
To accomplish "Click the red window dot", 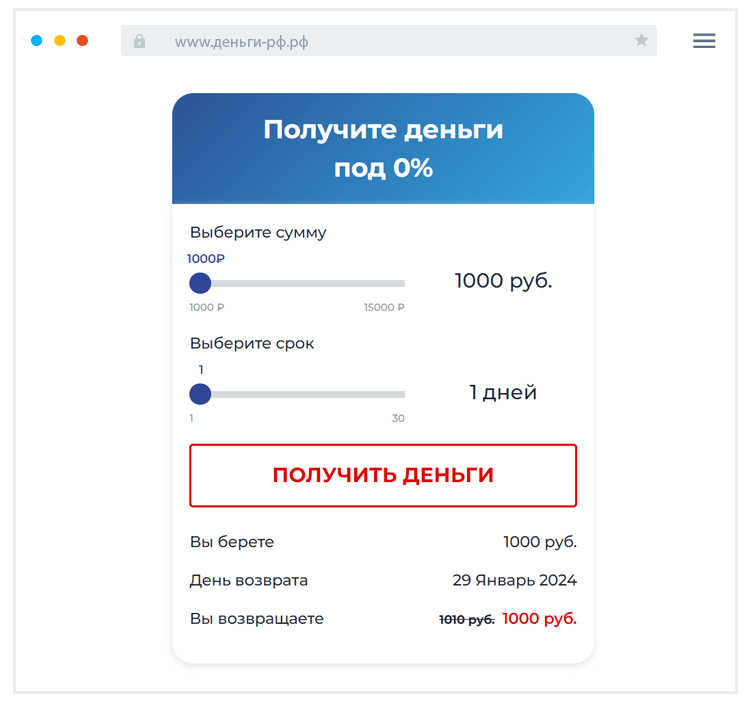I will [83, 41].
